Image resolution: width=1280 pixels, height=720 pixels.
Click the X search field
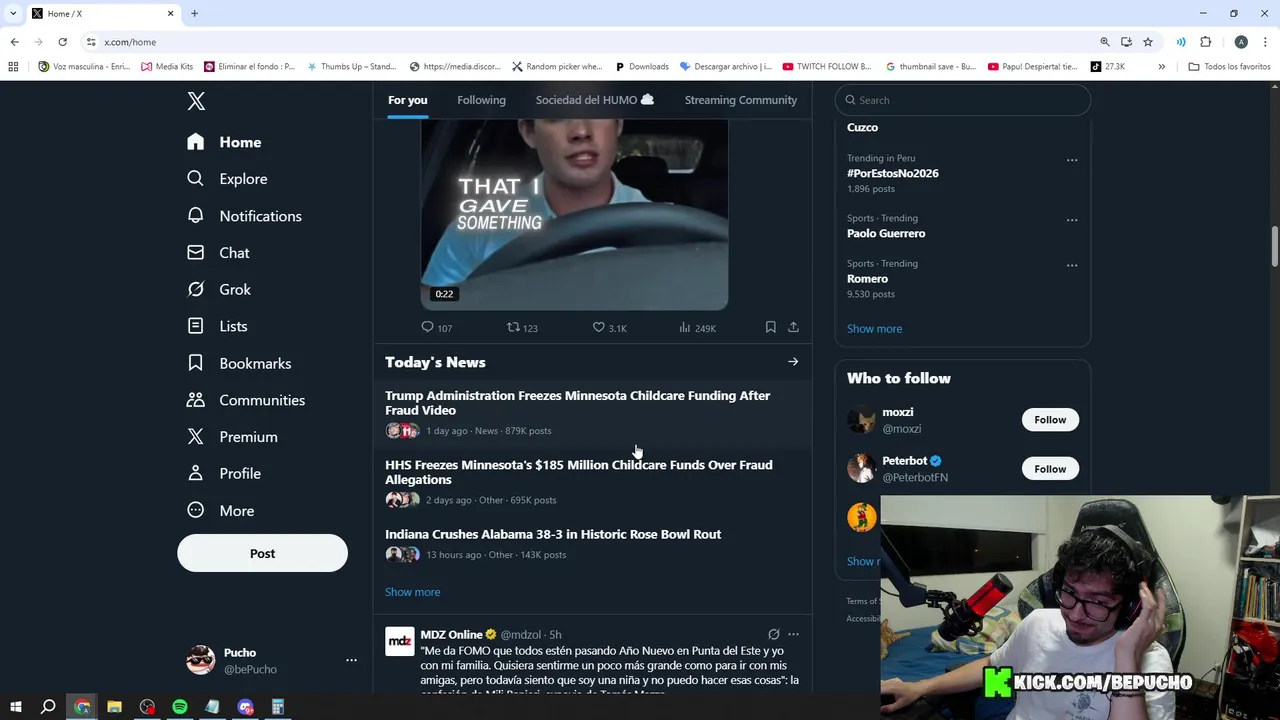click(962, 100)
